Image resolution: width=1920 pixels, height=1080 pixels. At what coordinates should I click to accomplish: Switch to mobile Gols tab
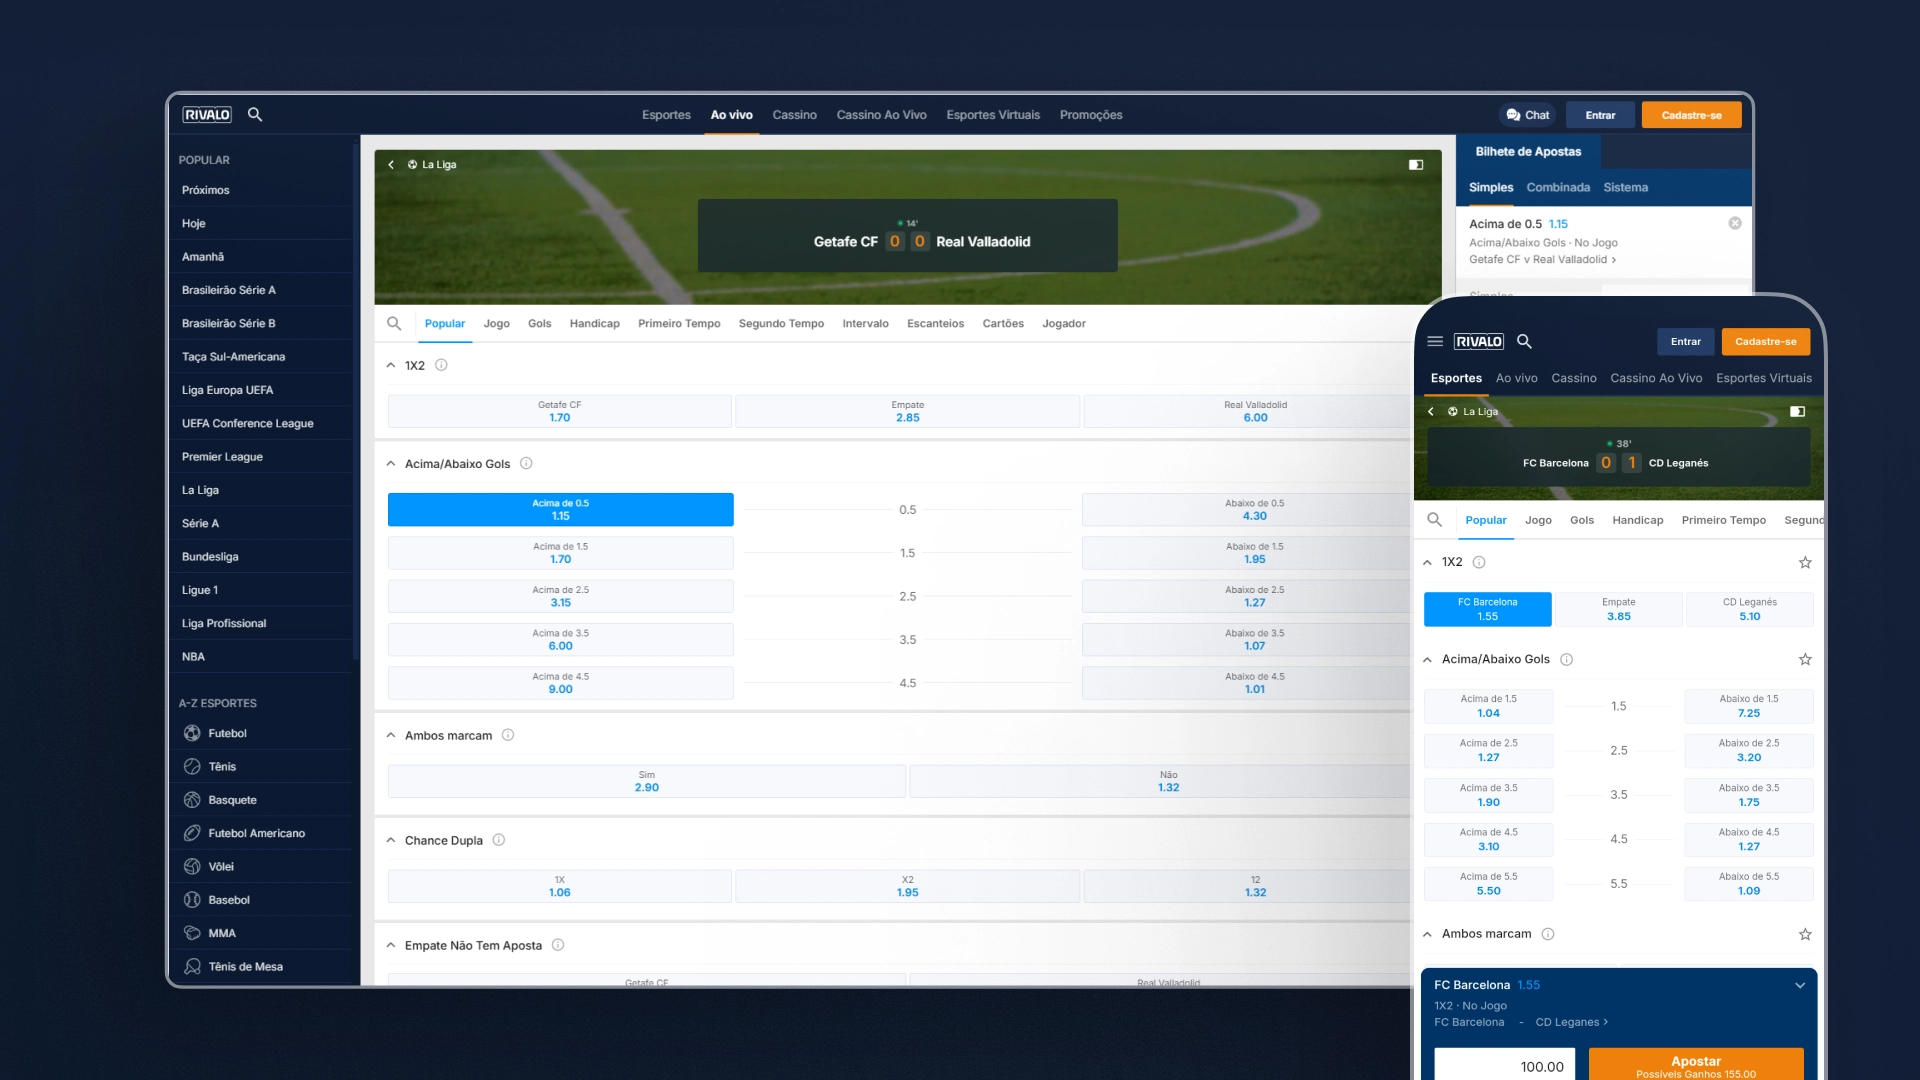(1581, 520)
